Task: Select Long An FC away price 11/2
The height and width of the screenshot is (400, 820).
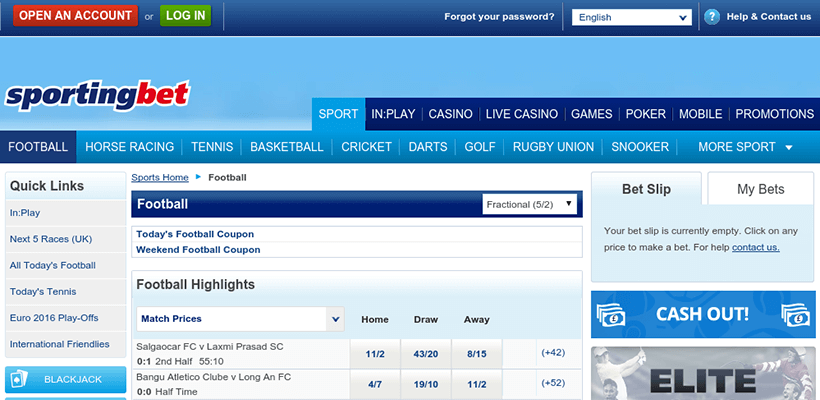Action: point(476,384)
